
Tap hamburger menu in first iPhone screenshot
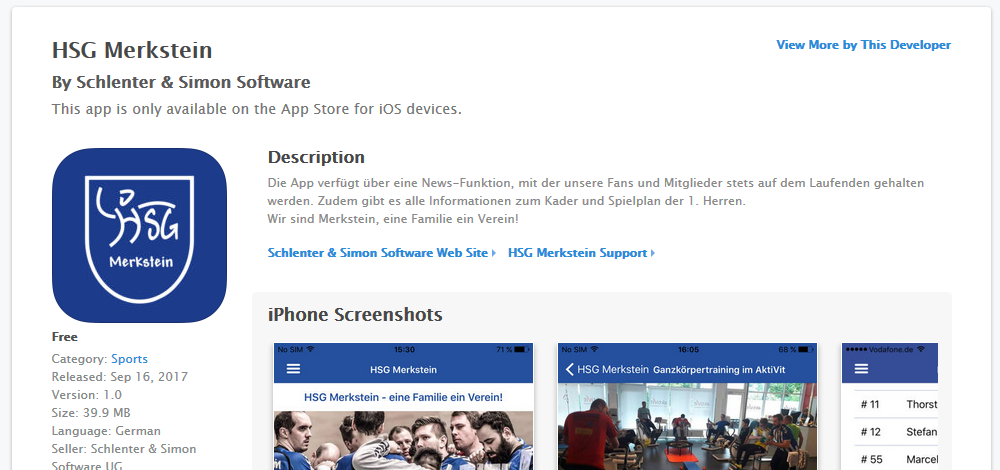[293, 369]
